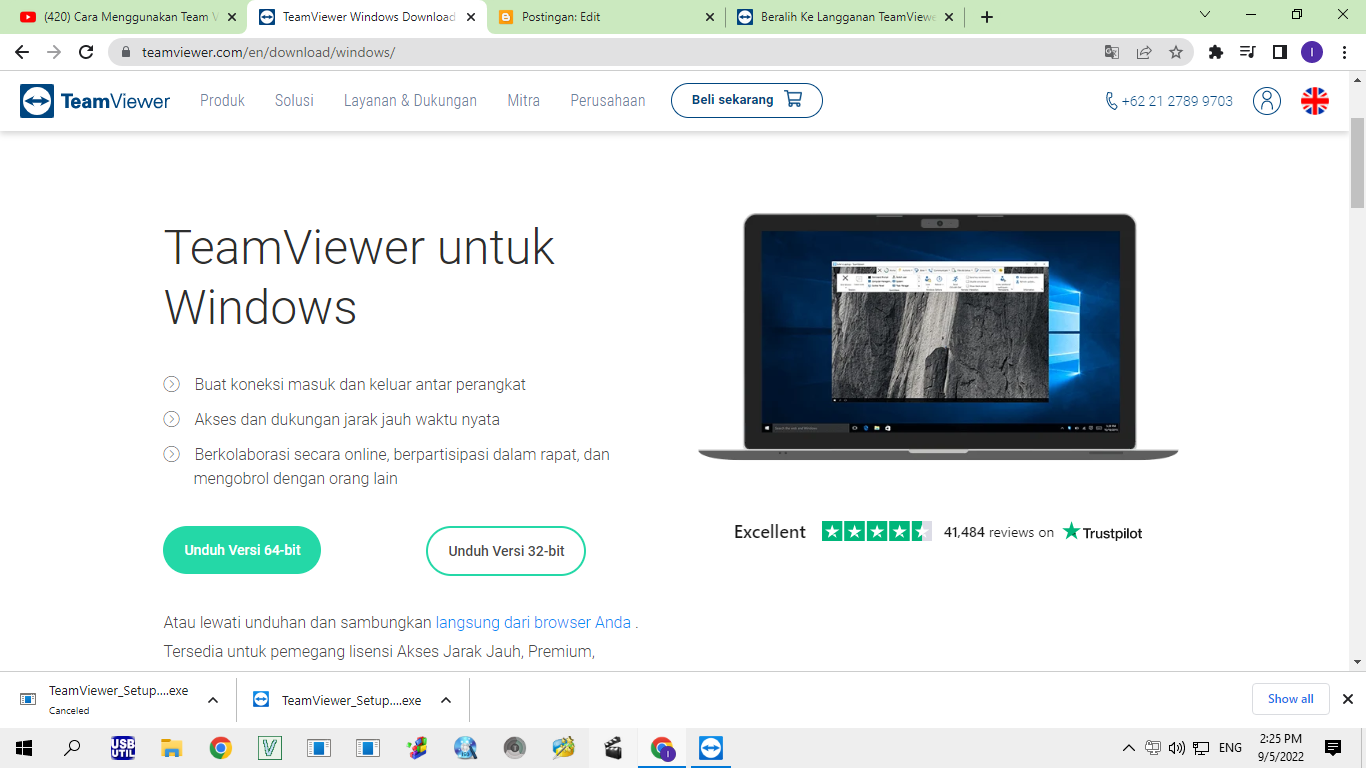Close the YouTube tab
1366x768 pixels.
point(232,17)
